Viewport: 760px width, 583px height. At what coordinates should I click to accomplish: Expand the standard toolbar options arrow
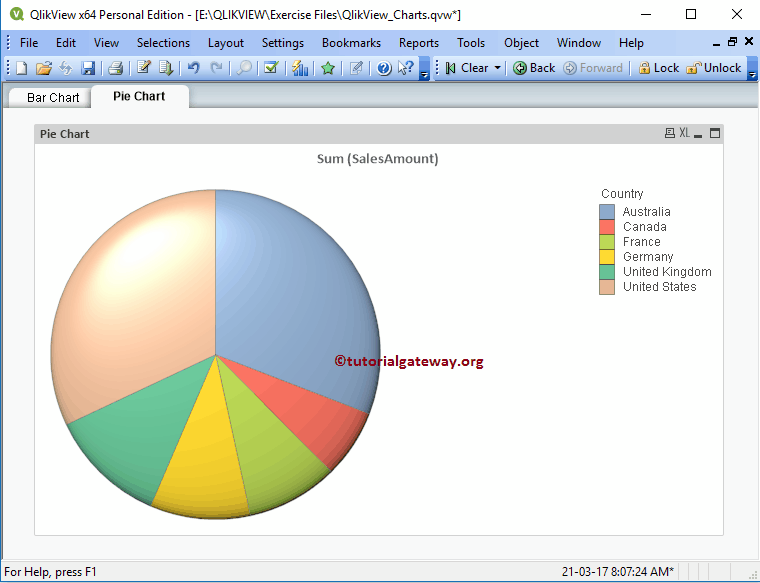tap(424, 68)
